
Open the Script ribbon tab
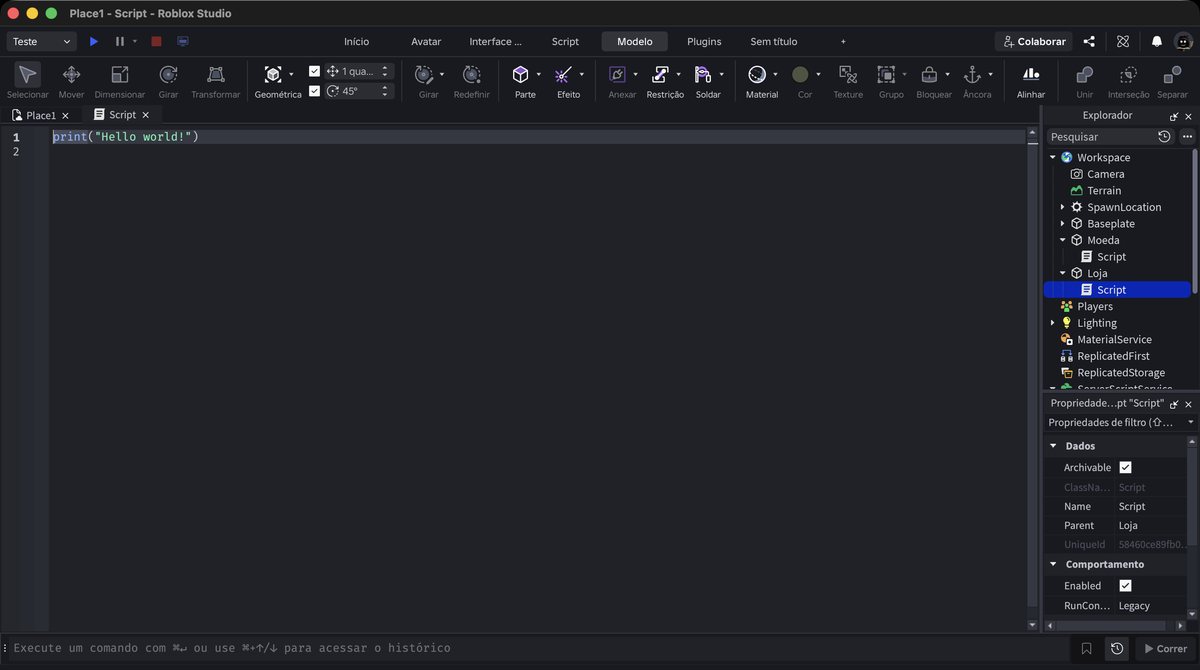pyautogui.click(x=565, y=41)
